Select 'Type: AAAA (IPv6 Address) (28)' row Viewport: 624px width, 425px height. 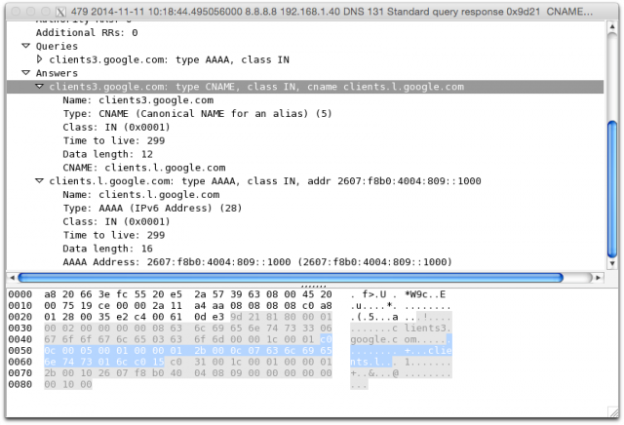(x=152, y=208)
